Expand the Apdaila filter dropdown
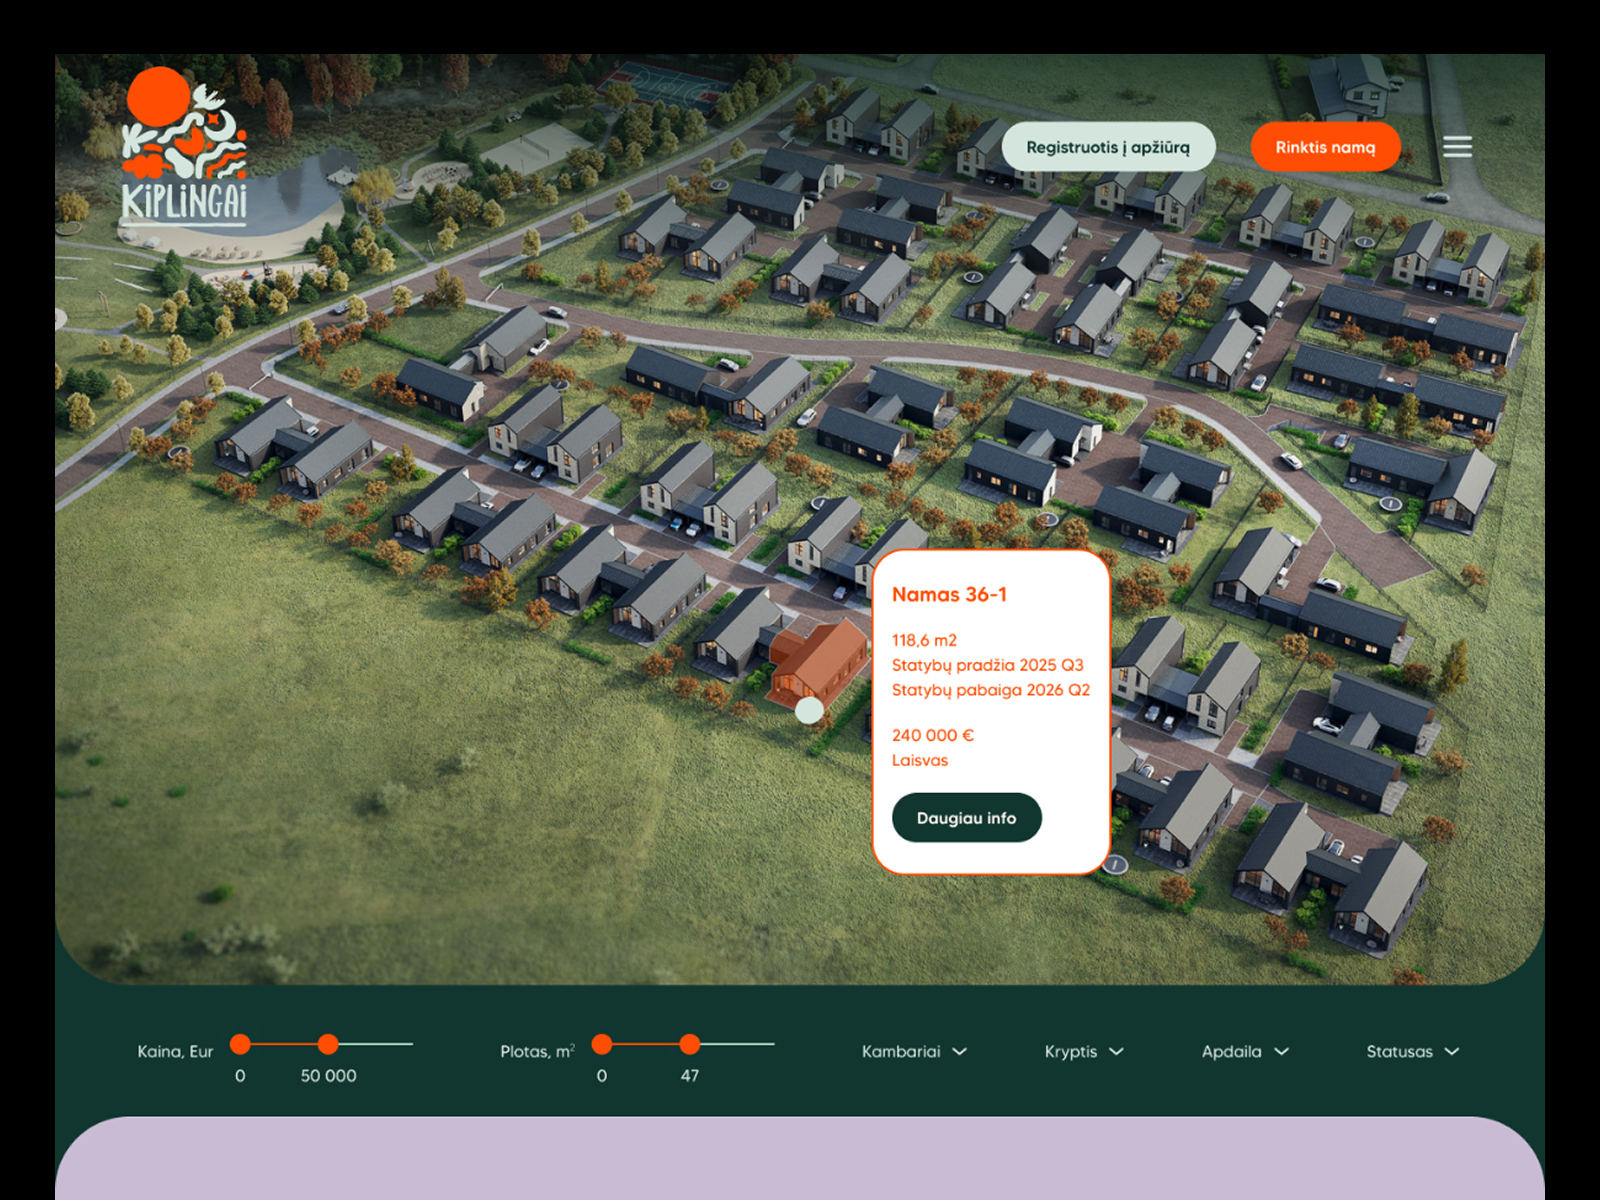The height and width of the screenshot is (1200, 1600). pyautogui.click(x=1245, y=1052)
